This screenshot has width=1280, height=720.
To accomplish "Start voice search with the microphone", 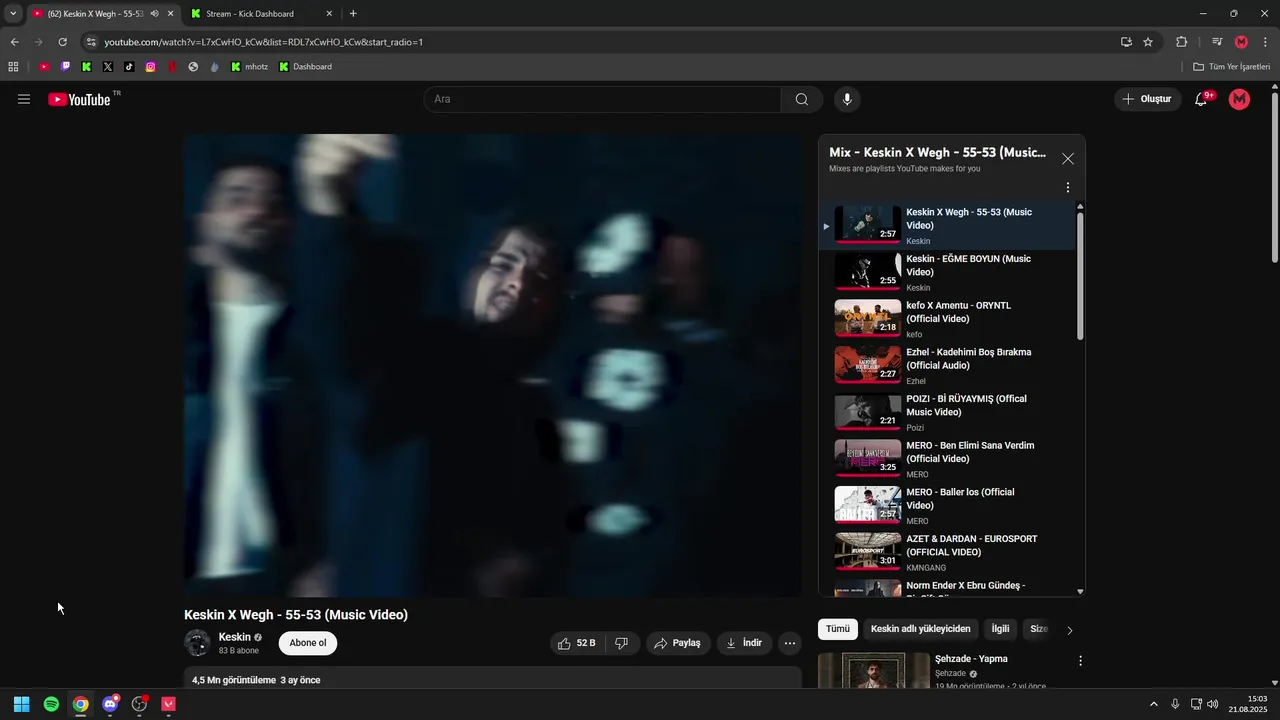I will [x=847, y=99].
